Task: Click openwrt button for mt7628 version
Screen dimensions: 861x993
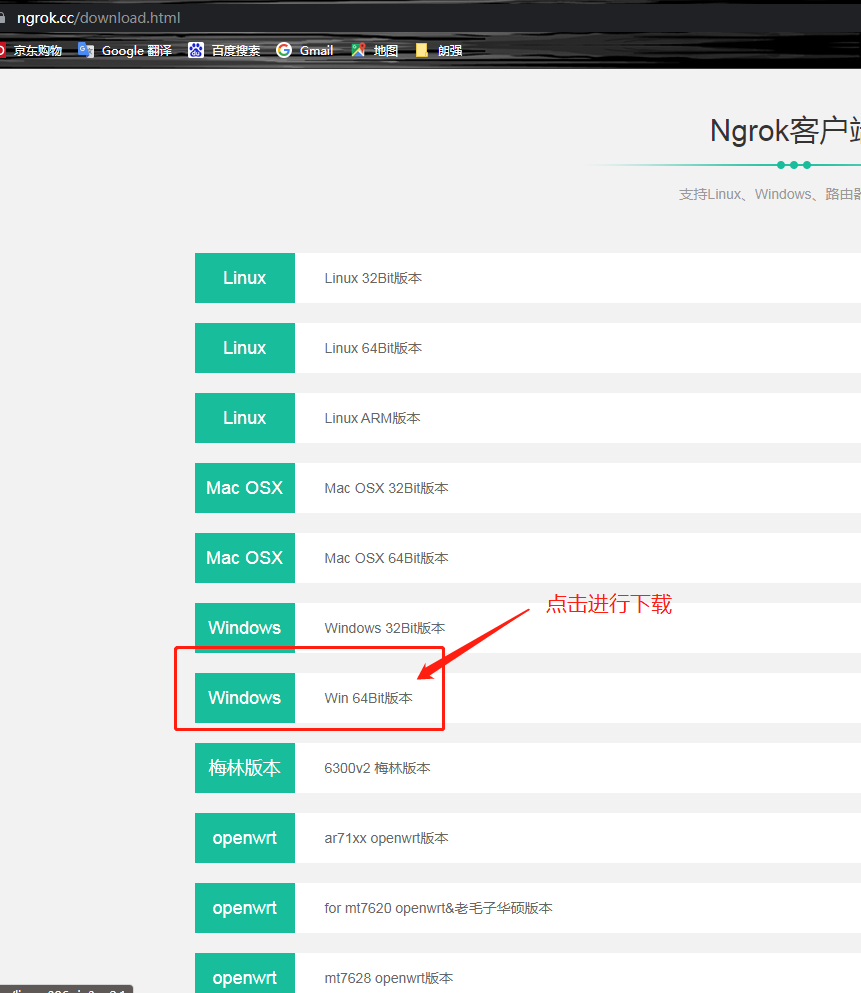Action: coord(244,974)
